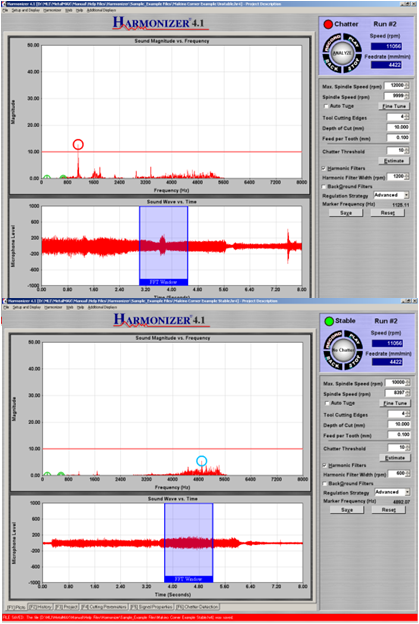Adjust Tool Cutting Edges spinner in Chatter window
This screenshot has width=419, height=624.
tap(407, 117)
